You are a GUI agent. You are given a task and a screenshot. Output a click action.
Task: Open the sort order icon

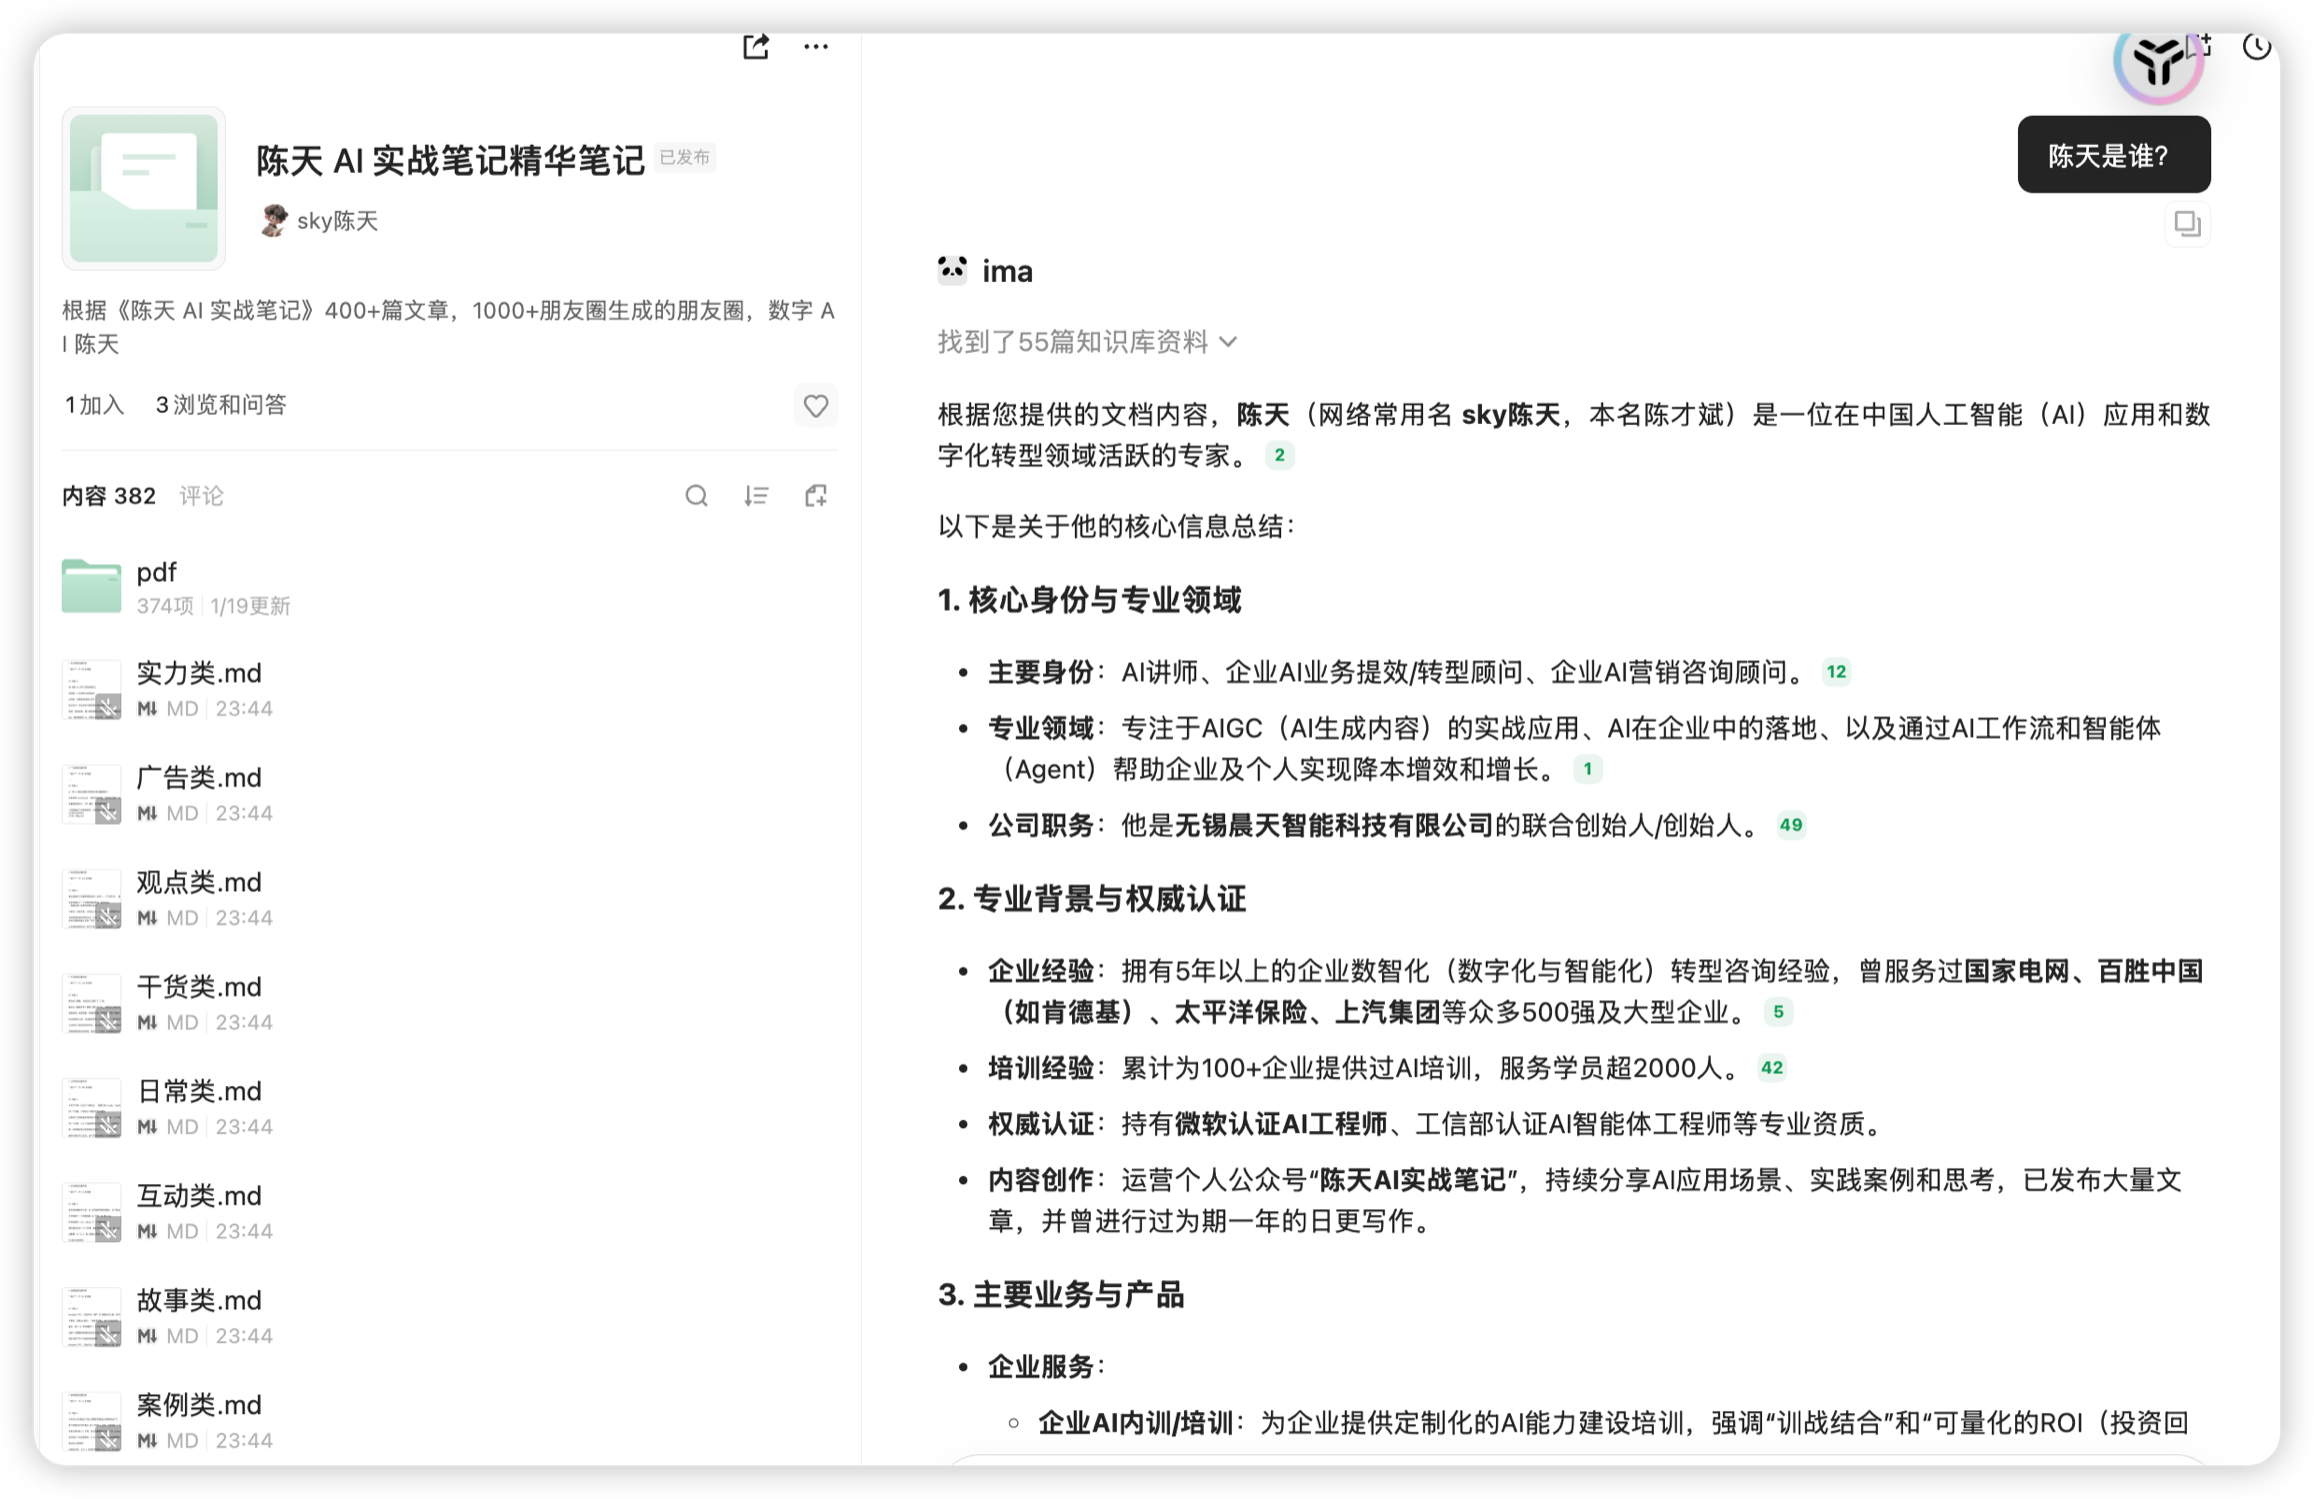tap(756, 496)
